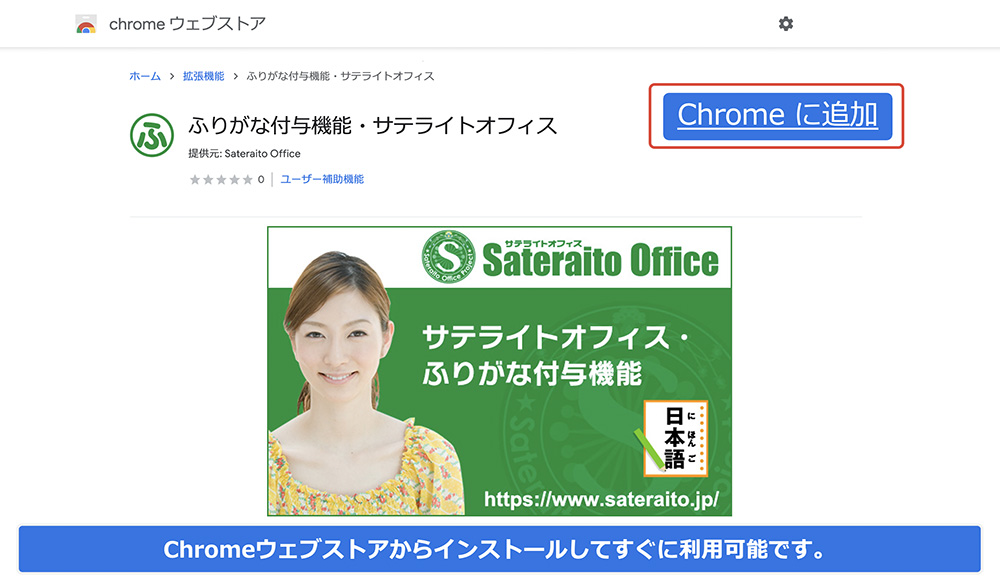Viewport: 1000px width, 576px height.
Task: Open ユーザー補助機能 category link
Action: [322, 179]
